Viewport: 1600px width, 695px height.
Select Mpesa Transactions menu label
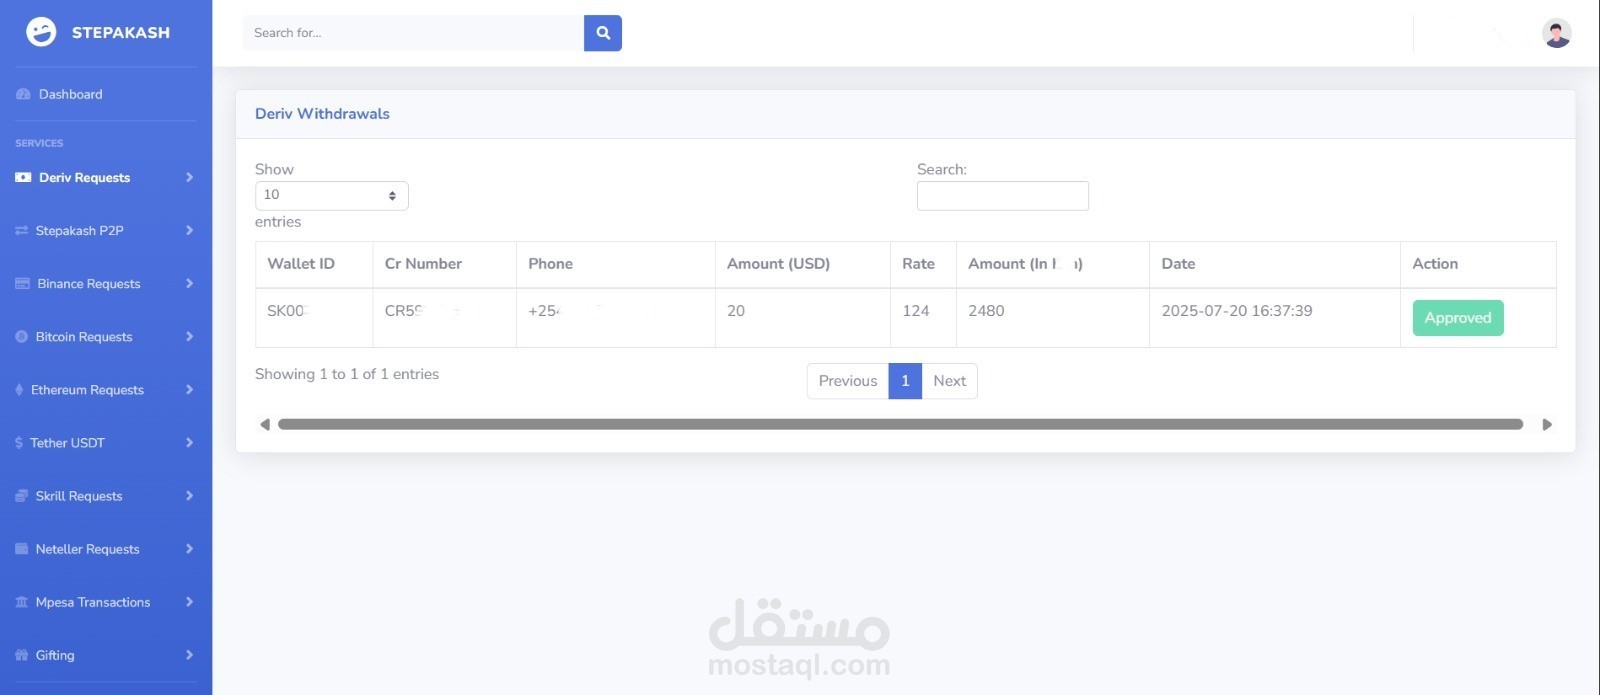click(x=93, y=601)
